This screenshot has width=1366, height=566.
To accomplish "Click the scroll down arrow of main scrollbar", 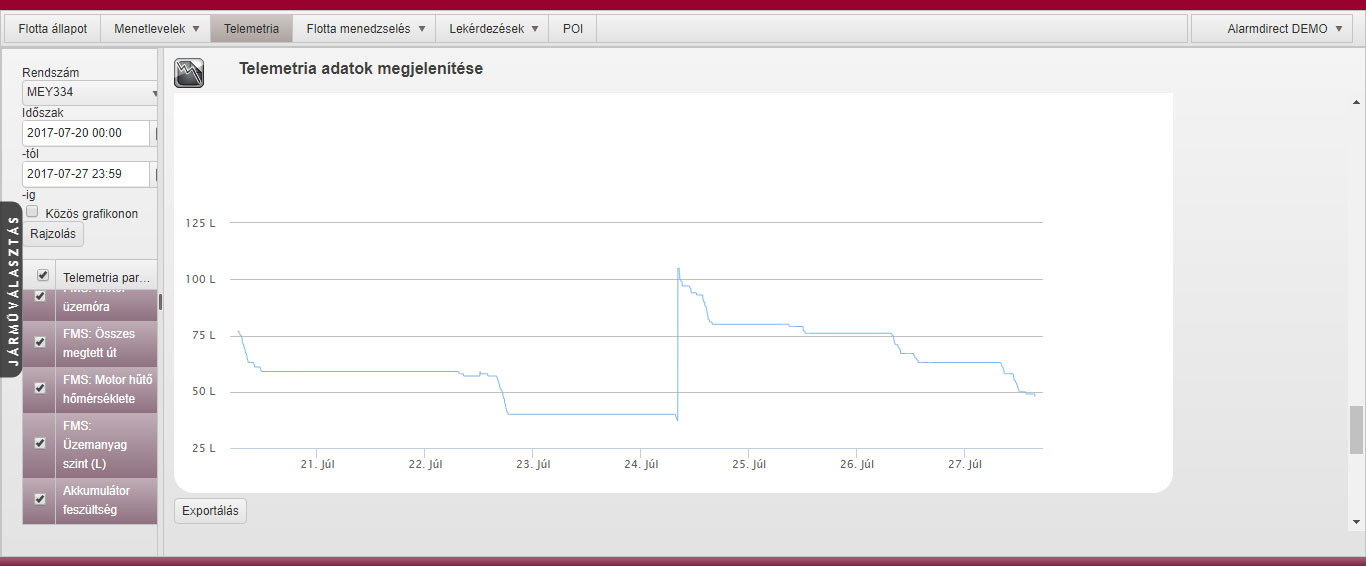I will pos(1356,522).
